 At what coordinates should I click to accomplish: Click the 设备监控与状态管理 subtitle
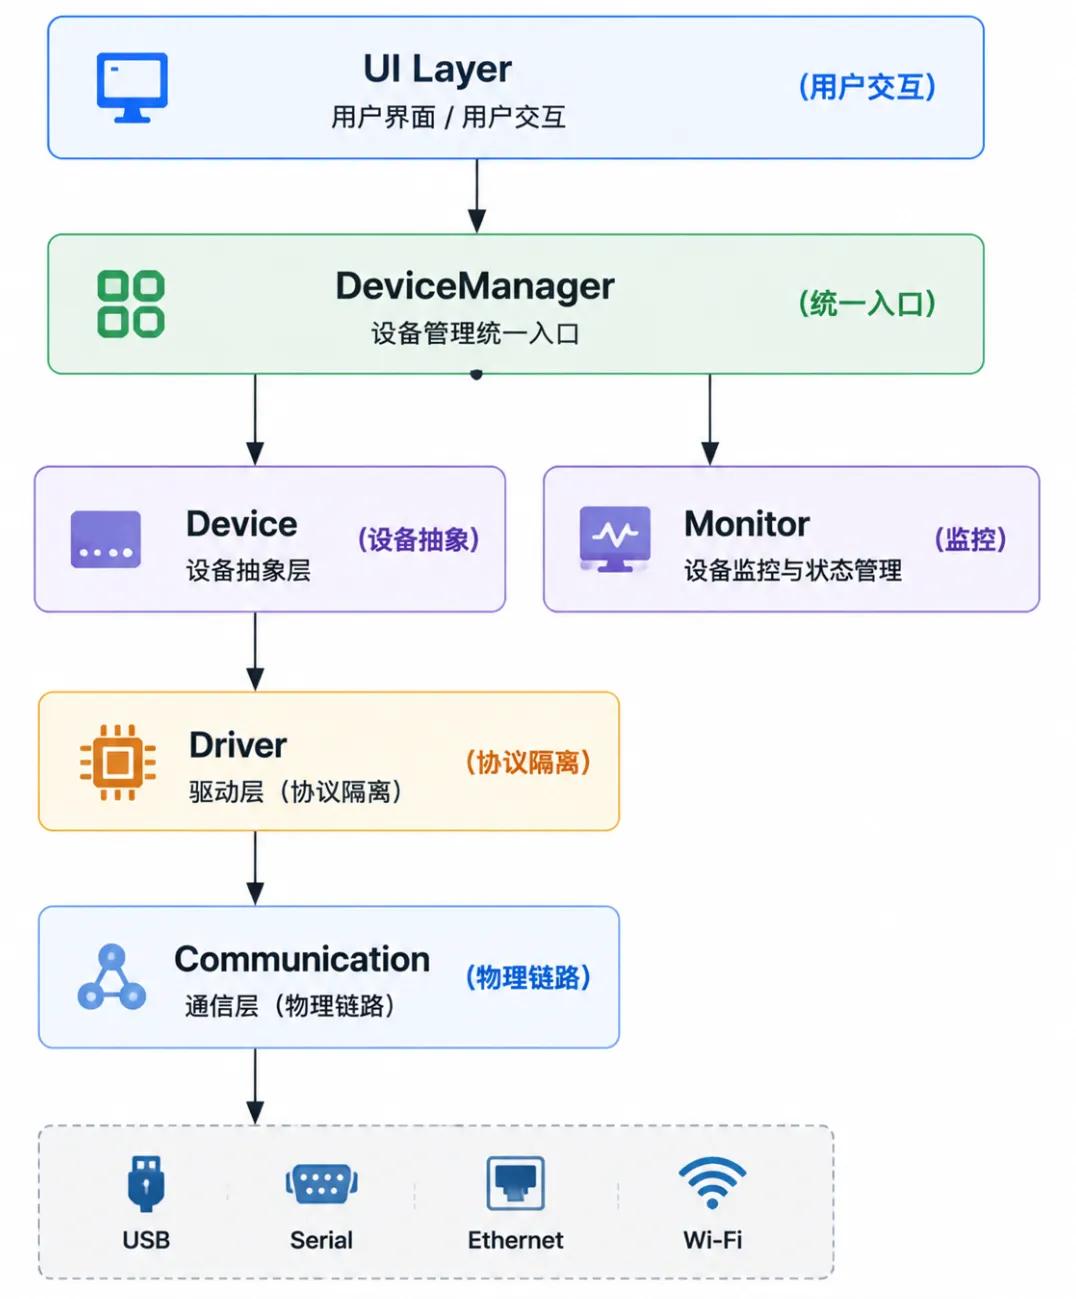(x=793, y=570)
